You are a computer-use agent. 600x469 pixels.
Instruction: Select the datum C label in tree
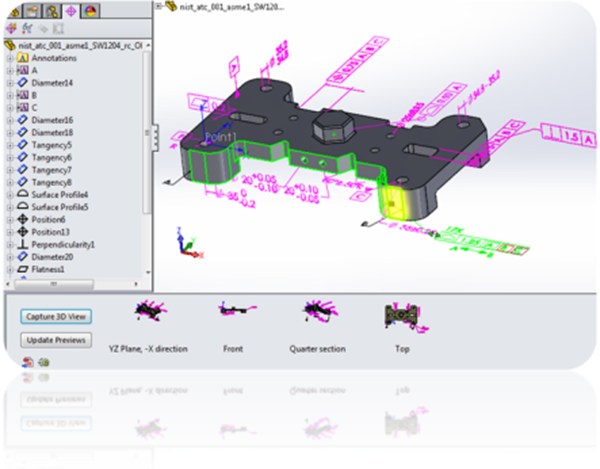tap(34, 107)
